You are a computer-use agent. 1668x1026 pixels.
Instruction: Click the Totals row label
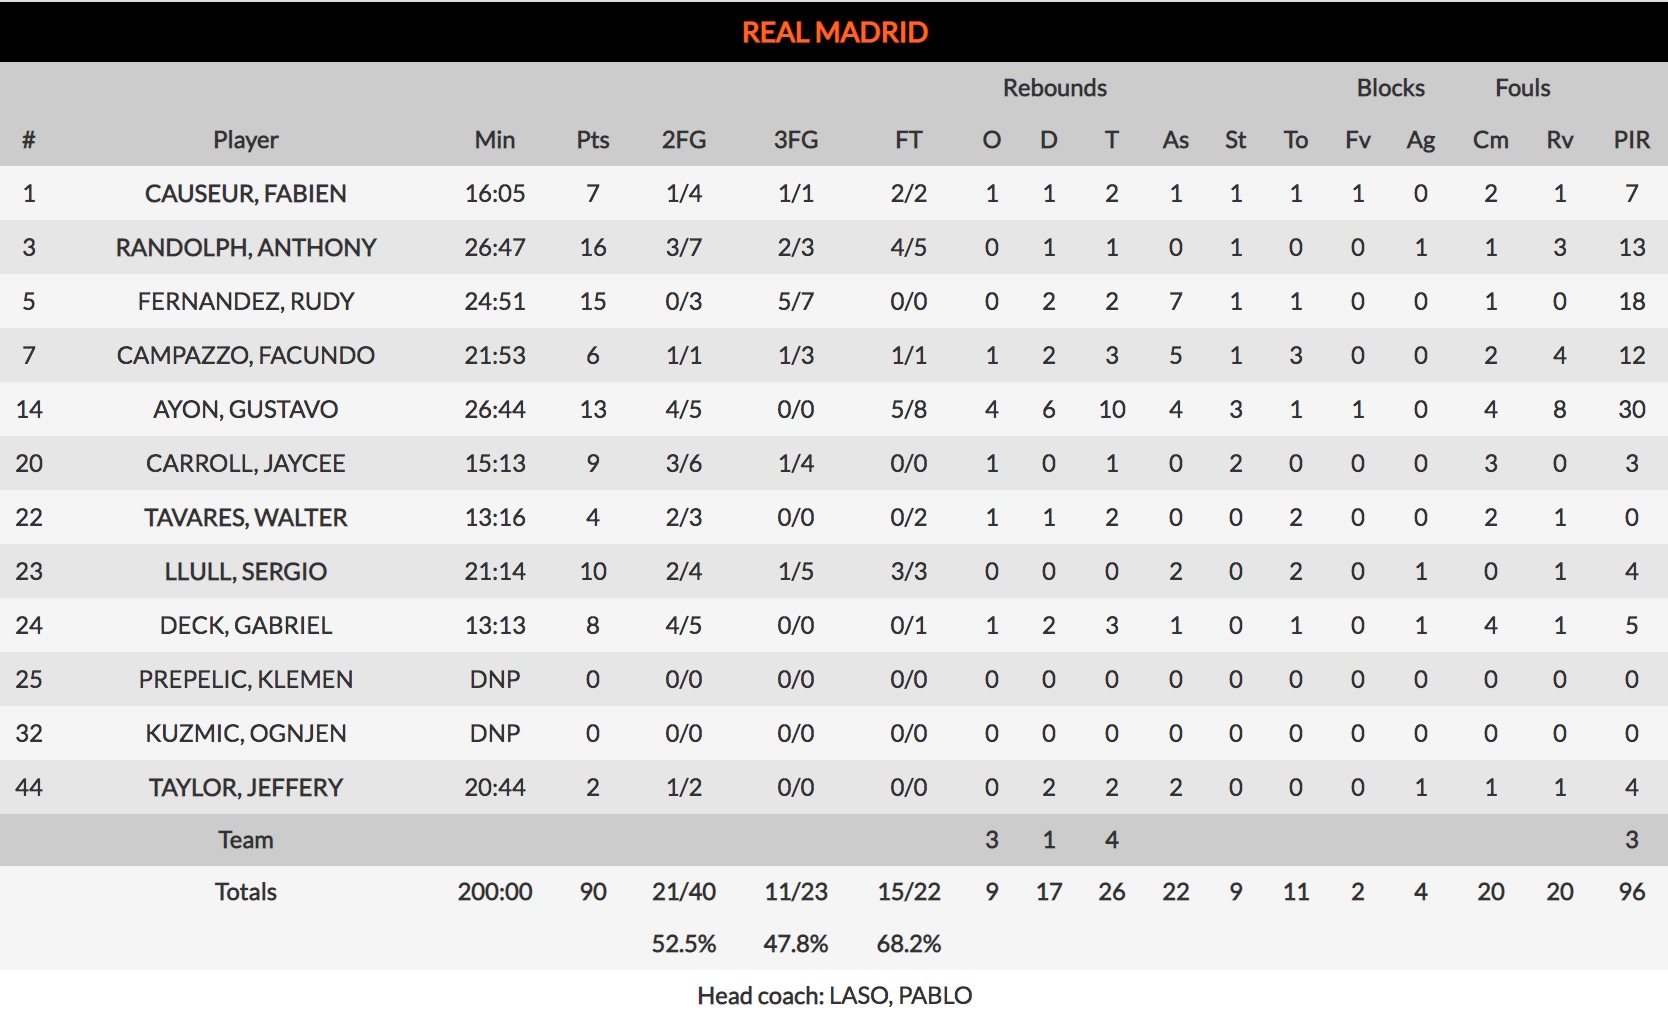[246, 892]
